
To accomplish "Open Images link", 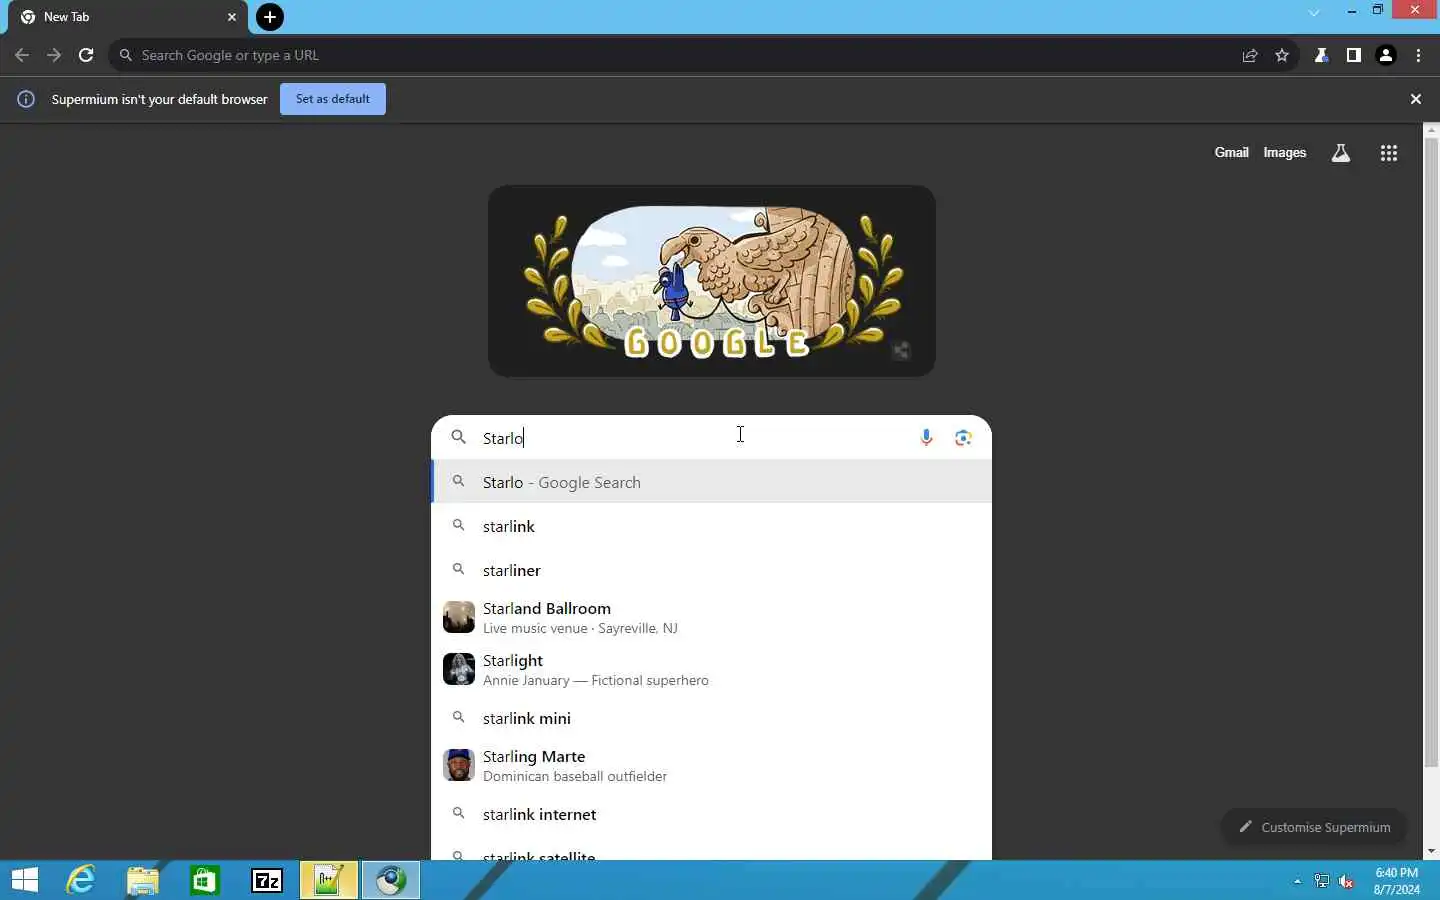I will click(x=1285, y=152).
